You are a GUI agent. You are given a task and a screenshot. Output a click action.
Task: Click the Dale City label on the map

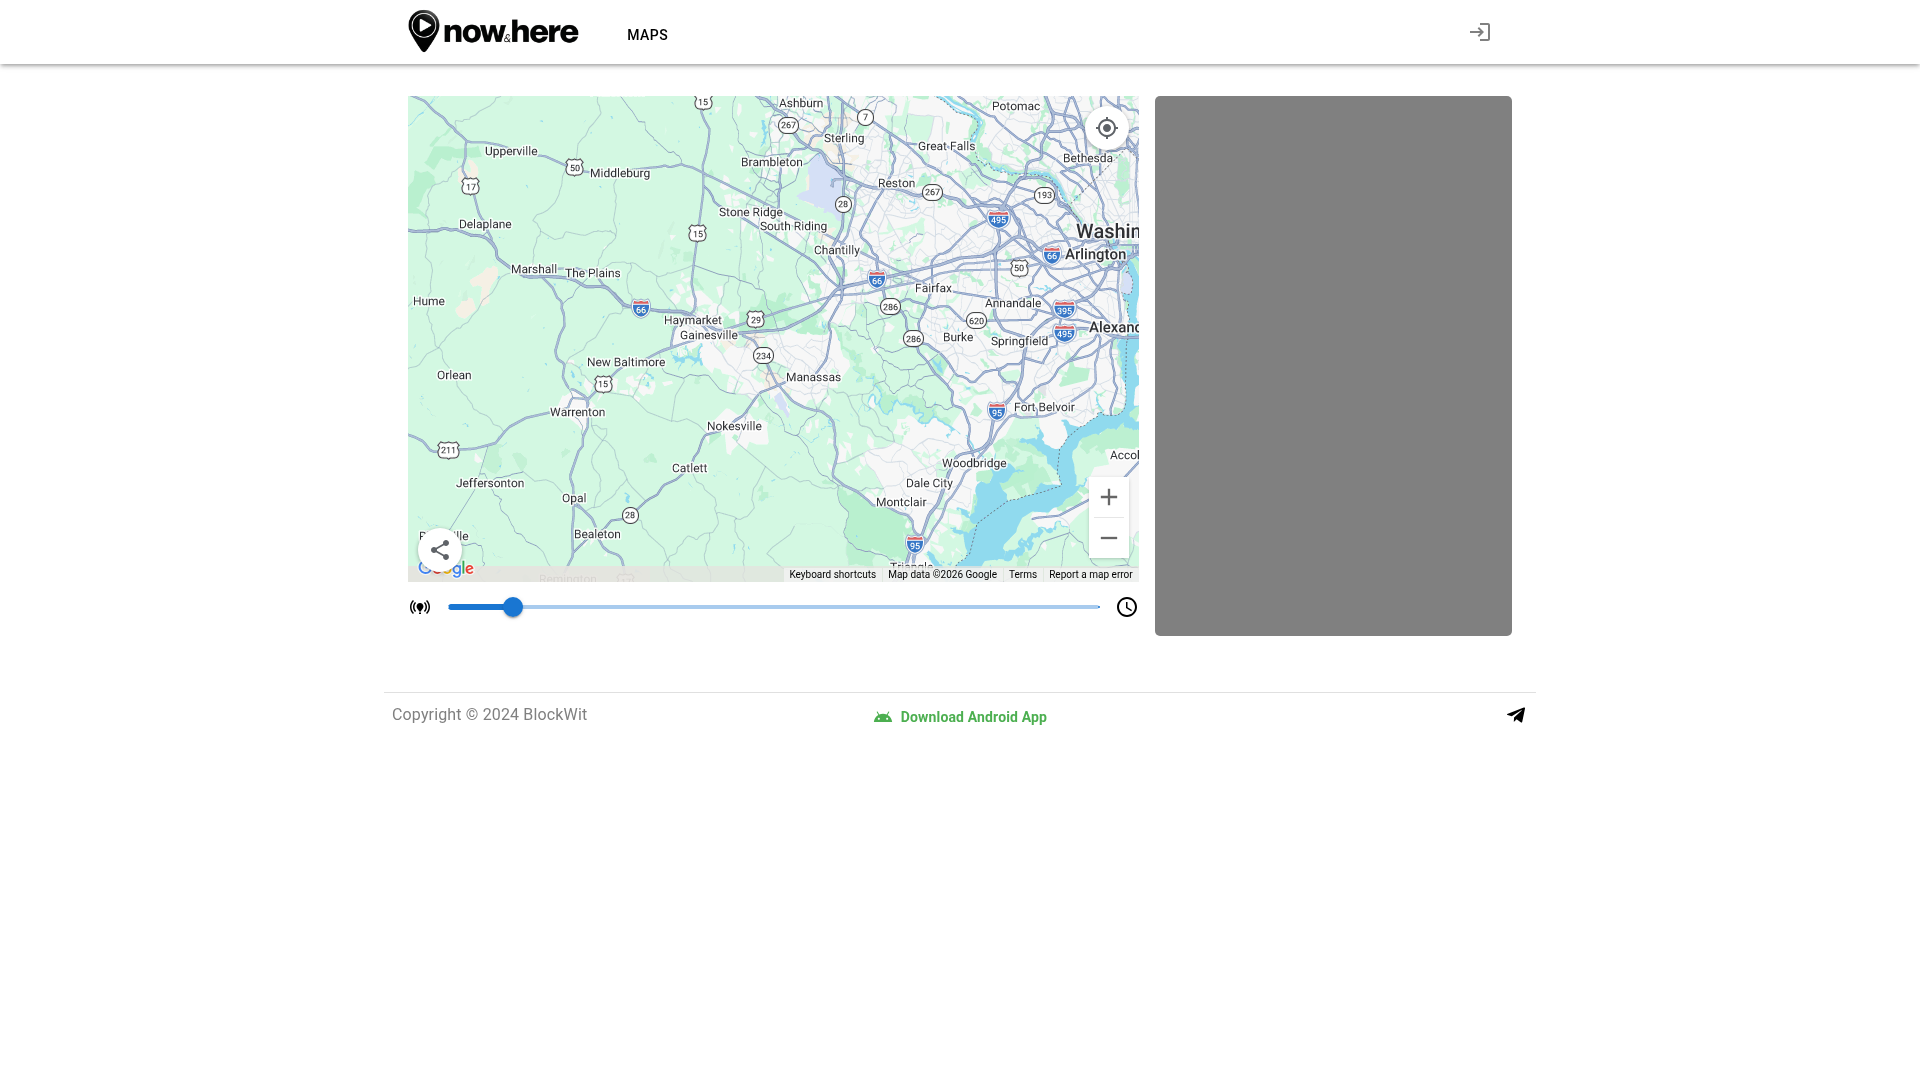click(x=929, y=483)
